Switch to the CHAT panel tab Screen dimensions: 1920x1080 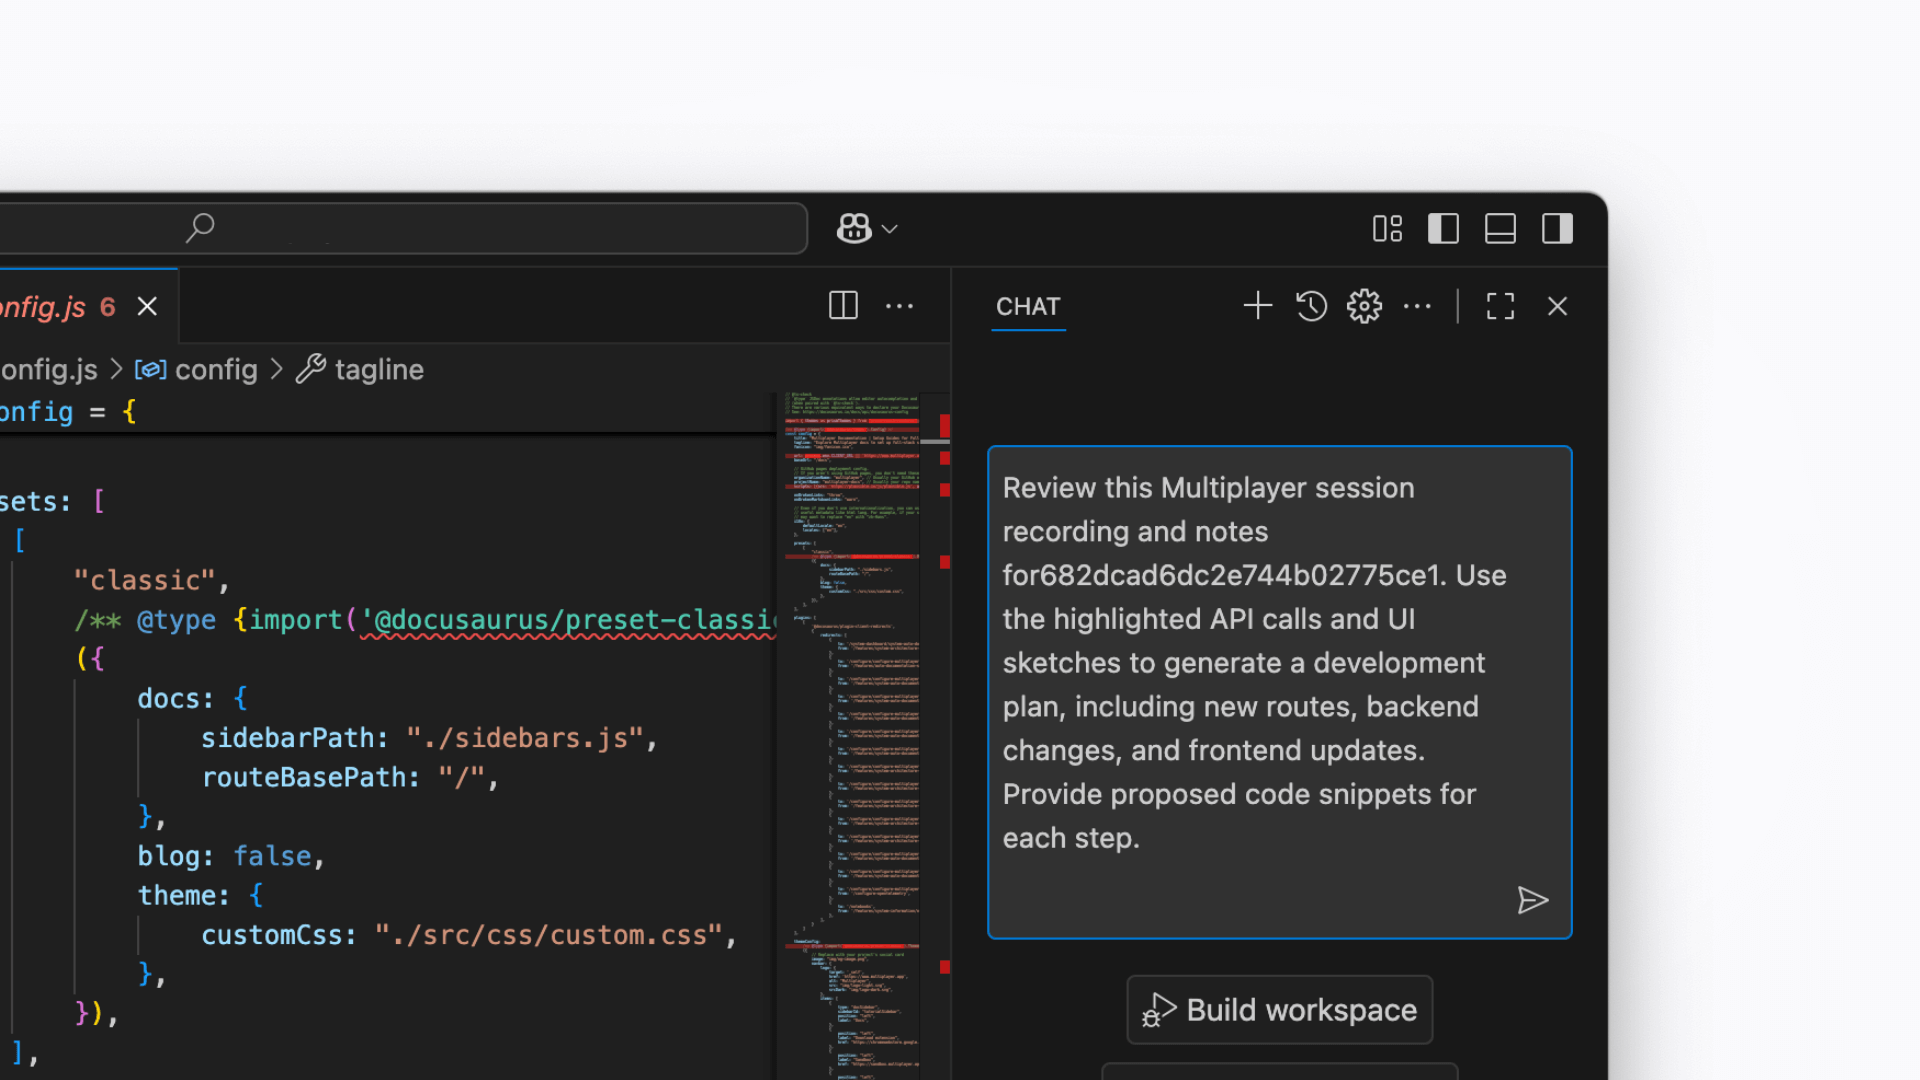(x=1028, y=306)
